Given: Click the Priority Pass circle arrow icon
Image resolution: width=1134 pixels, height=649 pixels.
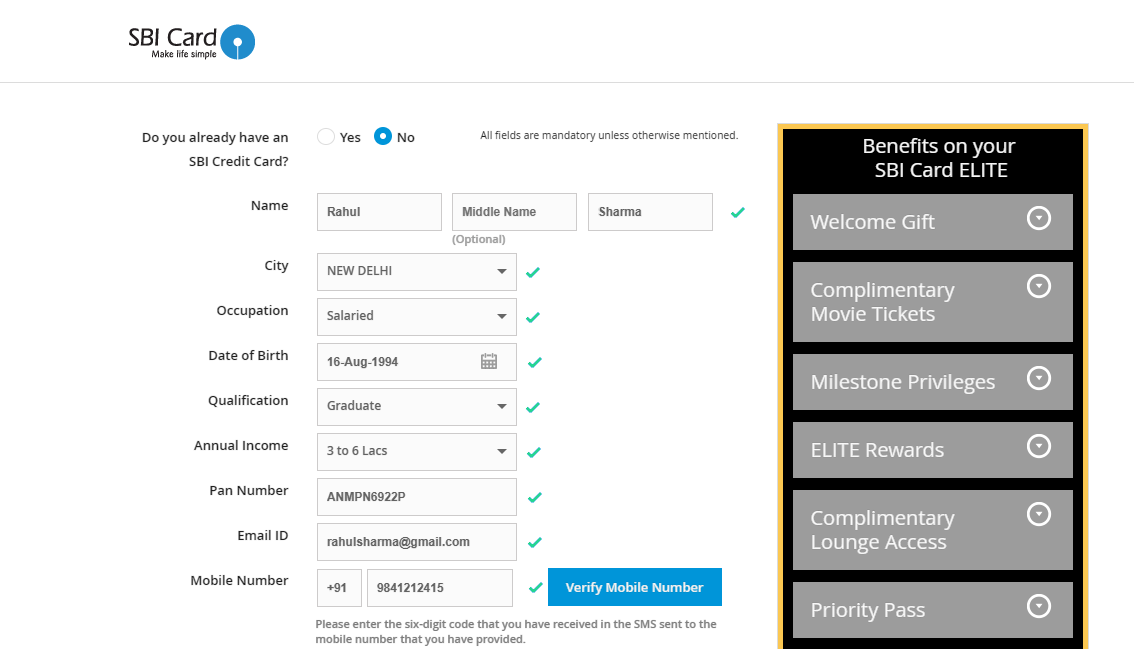Looking at the screenshot, I should (1039, 606).
